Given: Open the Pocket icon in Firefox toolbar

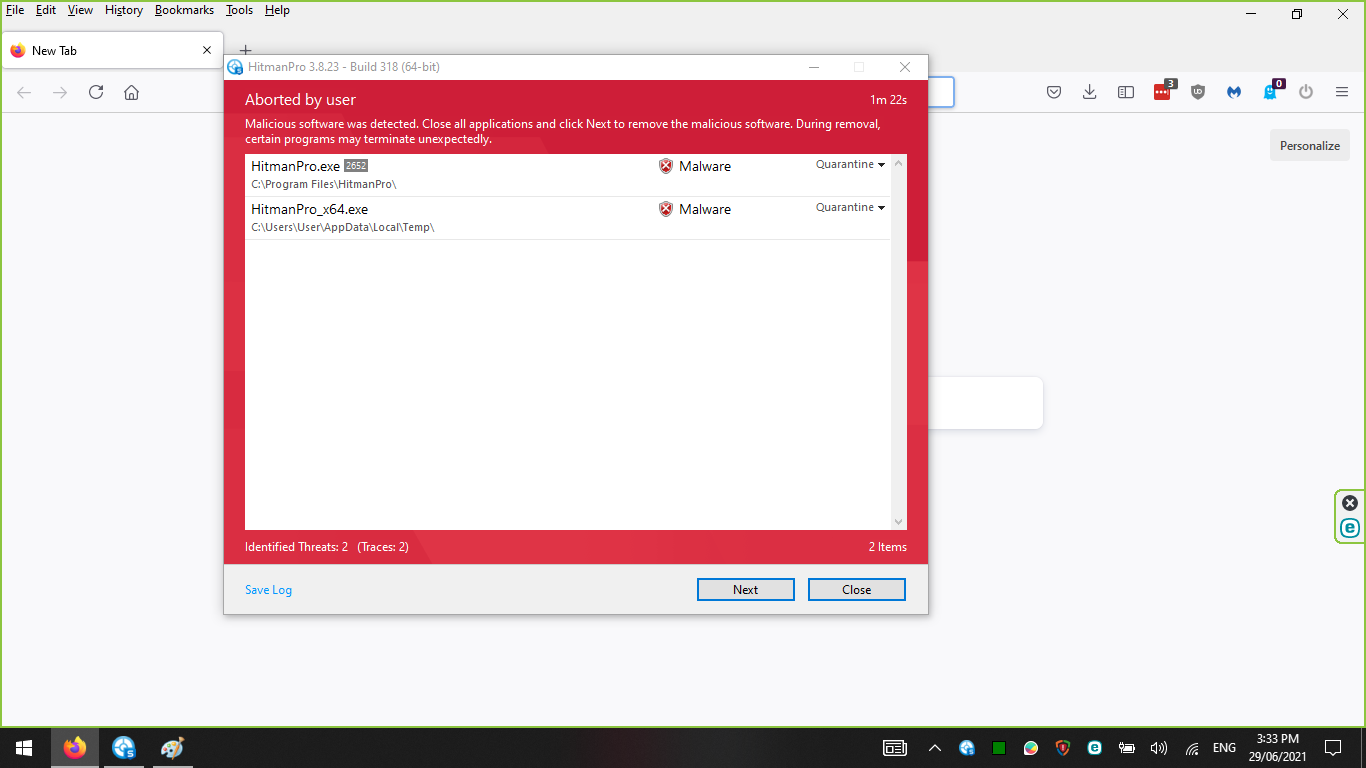Looking at the screenshot, I should coord(1054,92).
